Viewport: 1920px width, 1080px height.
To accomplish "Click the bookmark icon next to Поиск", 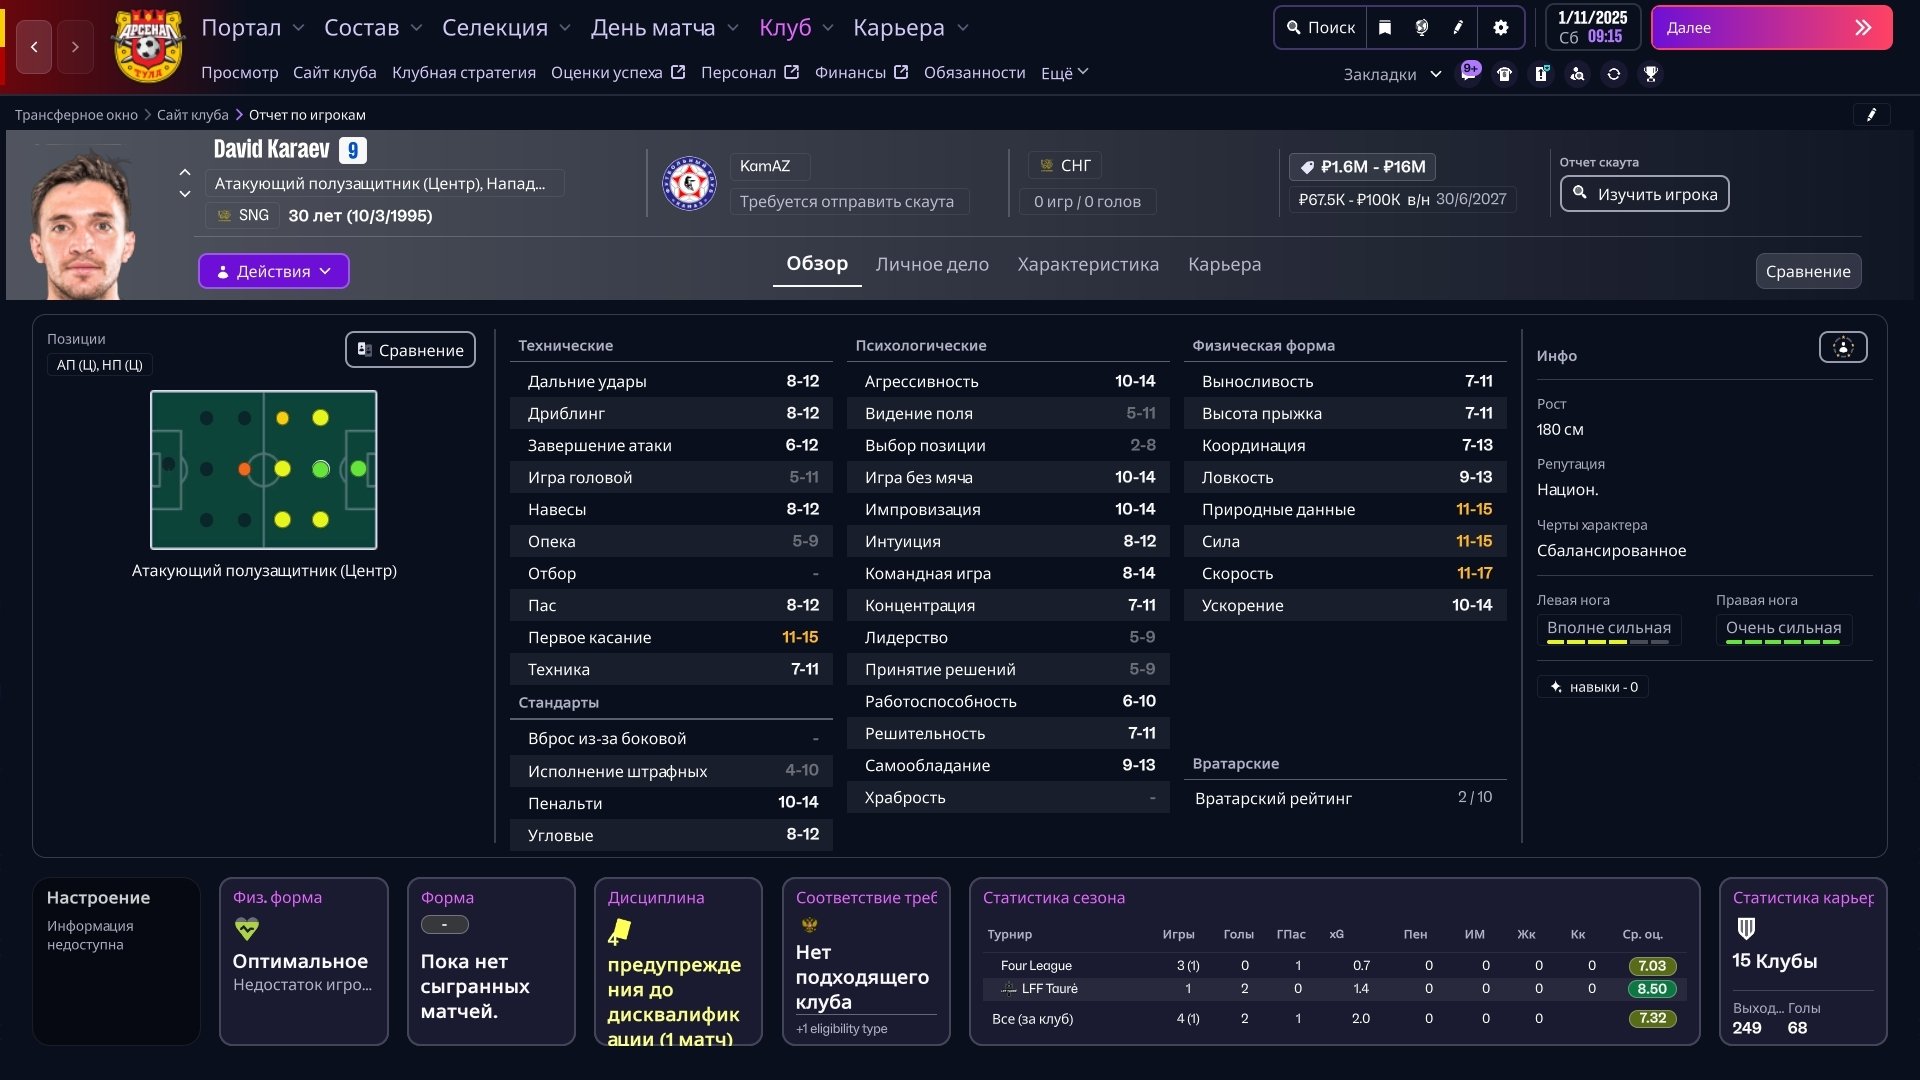I will pyautogui.click(x=1385, y=28).
